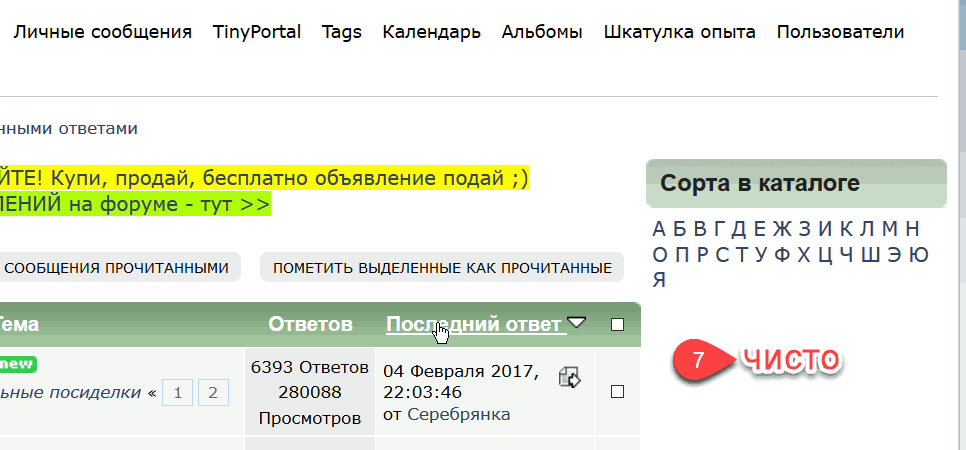Go to the Tags menu item

tap(341, 32)
